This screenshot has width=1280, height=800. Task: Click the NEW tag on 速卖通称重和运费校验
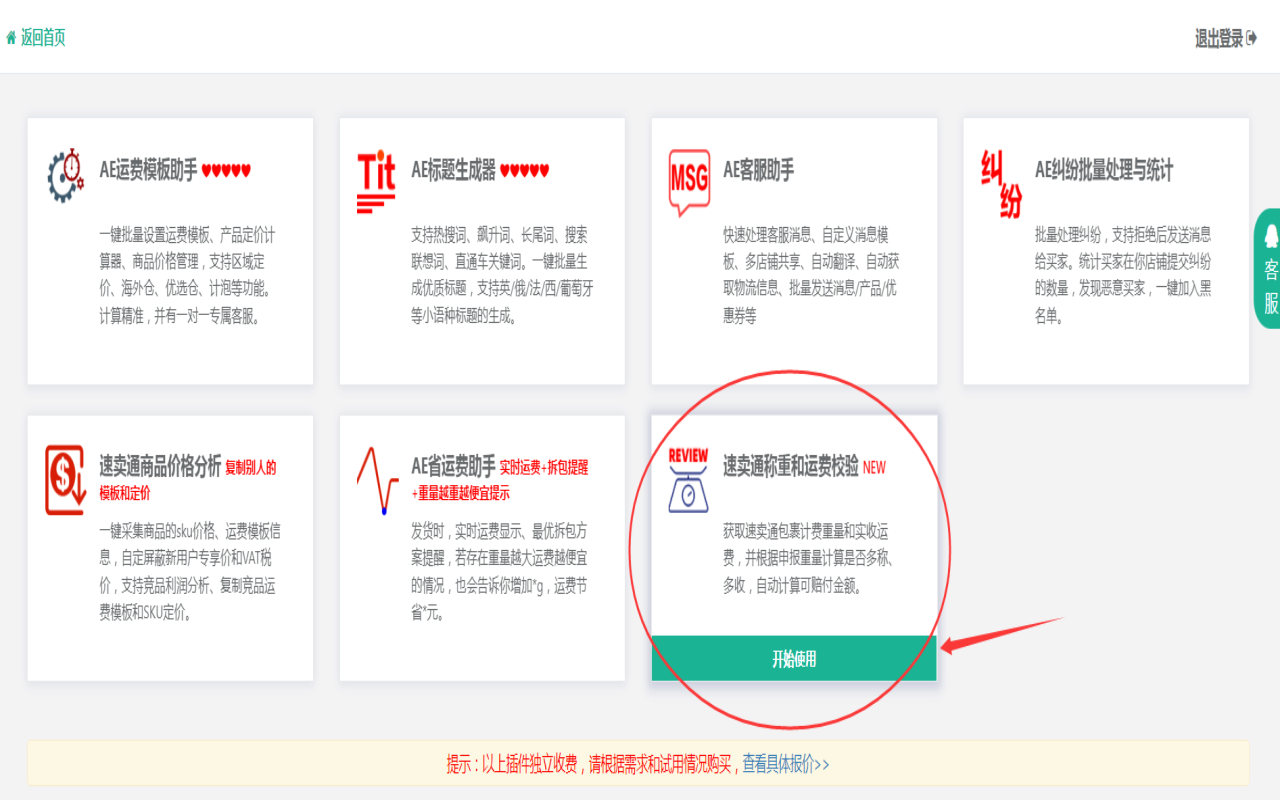point(874,467)
